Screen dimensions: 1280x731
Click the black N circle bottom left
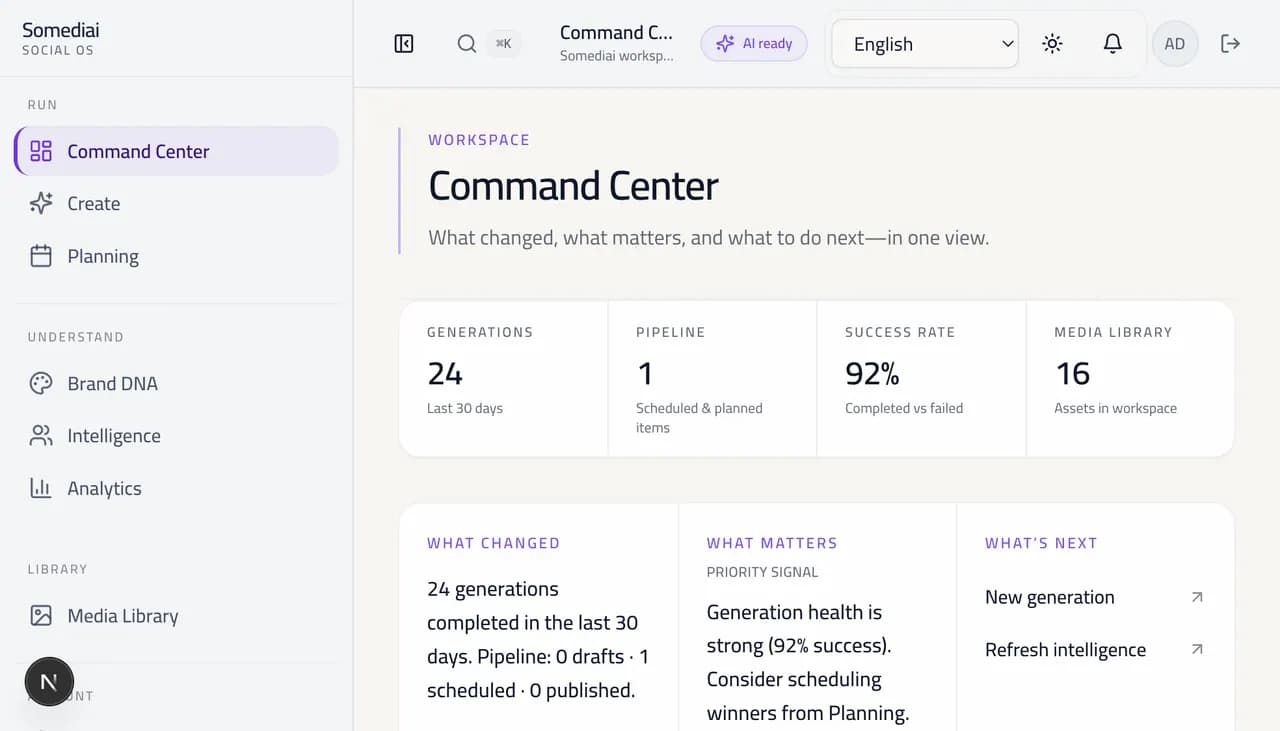tap(49, 681)
